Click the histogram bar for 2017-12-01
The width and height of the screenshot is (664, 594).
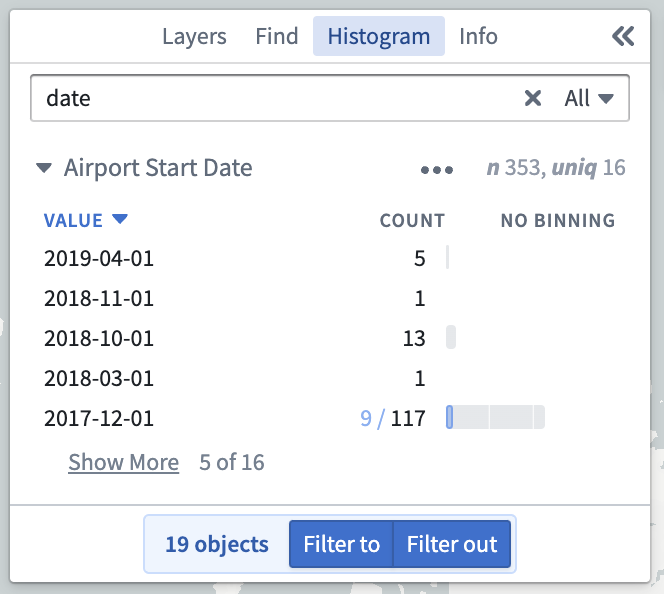pos(495,417)
